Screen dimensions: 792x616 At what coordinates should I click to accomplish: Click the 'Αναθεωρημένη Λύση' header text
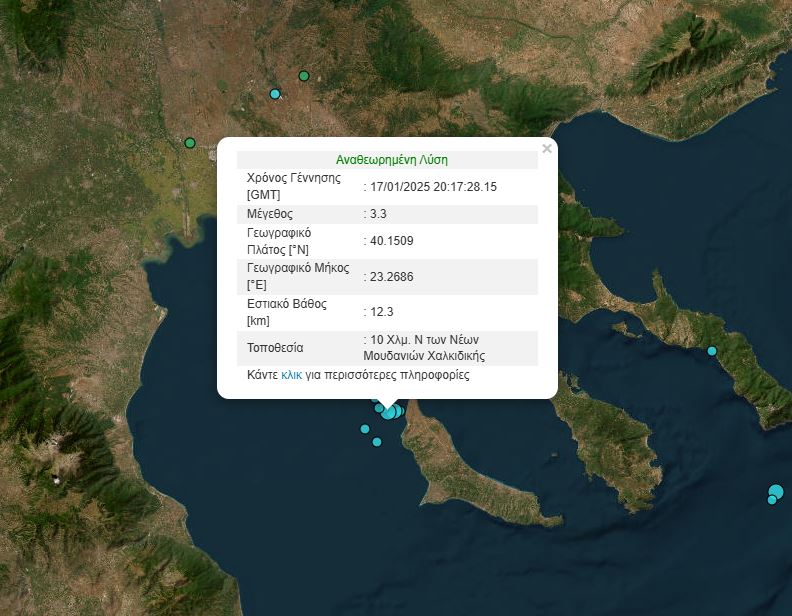click(x=392, y=159)
